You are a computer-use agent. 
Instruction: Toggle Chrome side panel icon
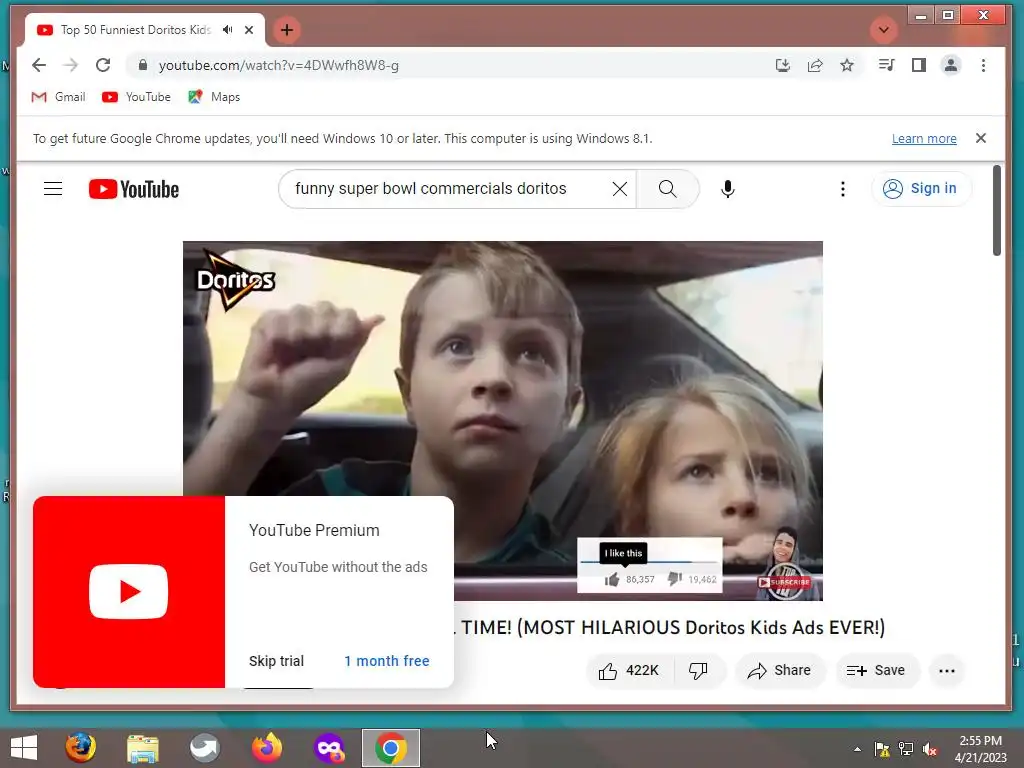(918, 65)
